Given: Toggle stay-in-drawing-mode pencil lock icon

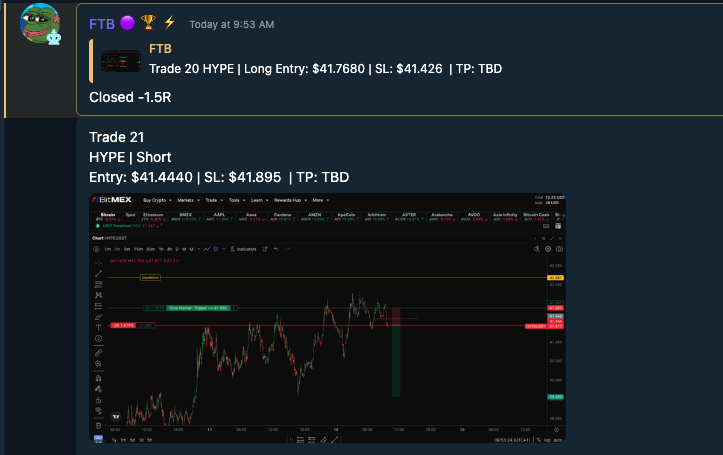Looking at the screenshot, I should tap(98, 389).
